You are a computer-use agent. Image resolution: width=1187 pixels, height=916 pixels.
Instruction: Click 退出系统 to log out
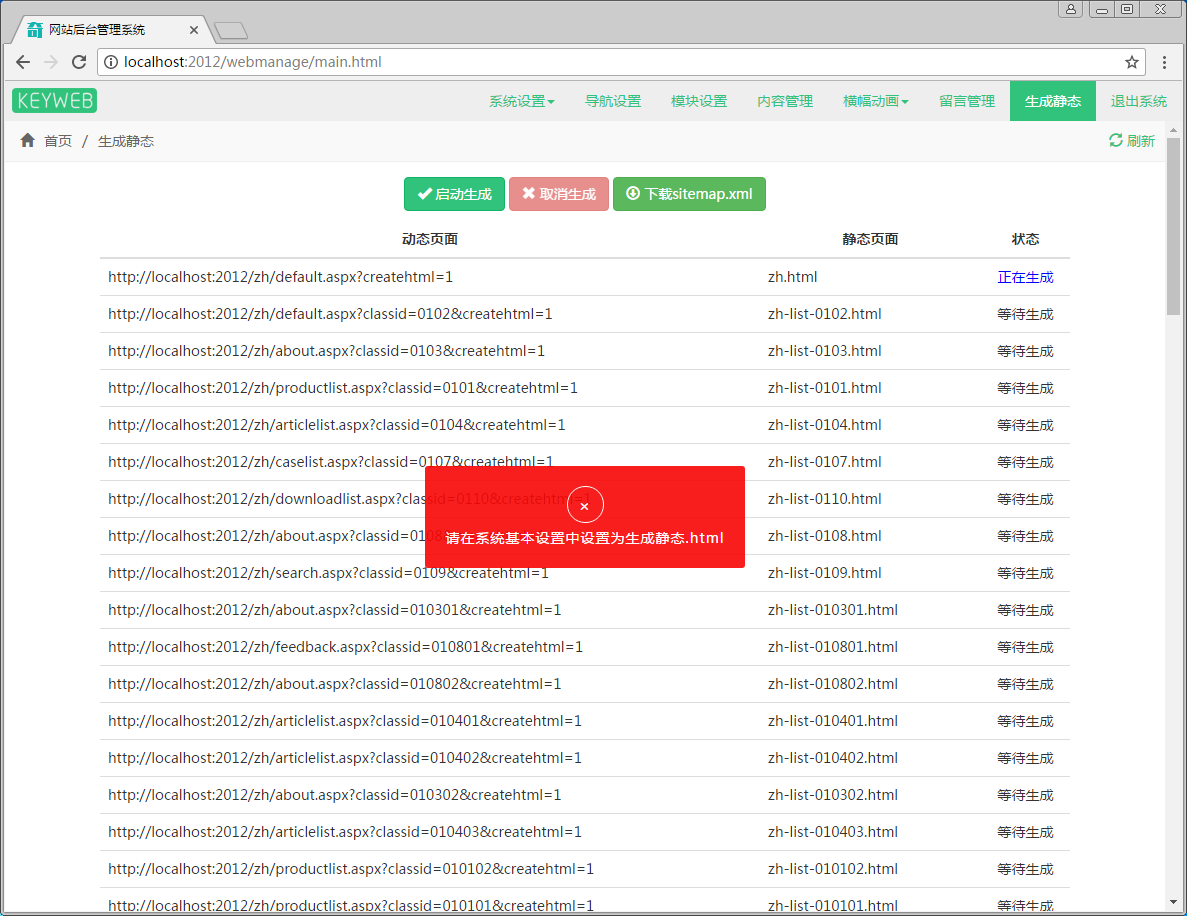coord(1139,101)
